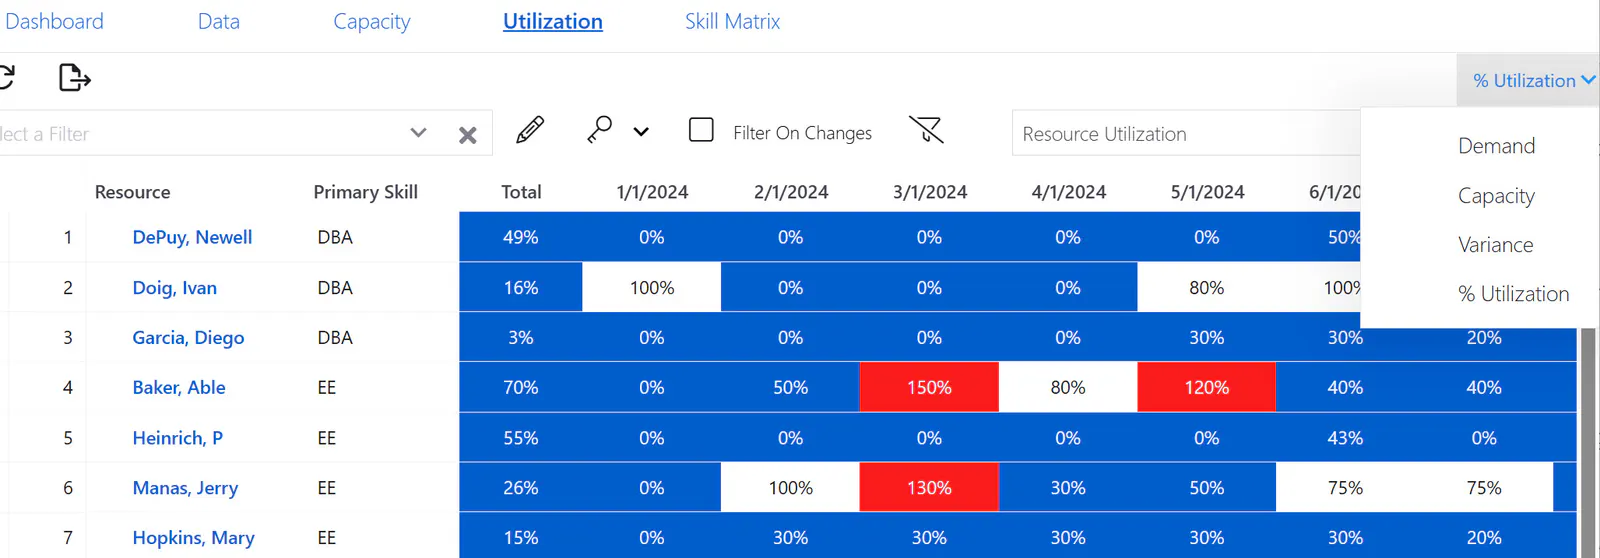Image resolution: width=1600 pixels, height=558 pixels.
Task: Click the 4/1/2024 column header
Action: pos(1068,192)
